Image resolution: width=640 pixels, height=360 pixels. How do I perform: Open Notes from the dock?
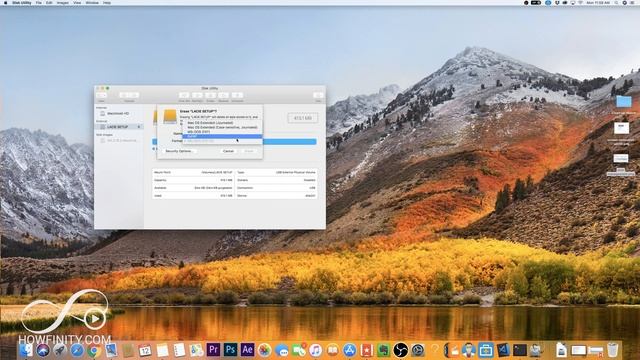(x=162, y=350)
